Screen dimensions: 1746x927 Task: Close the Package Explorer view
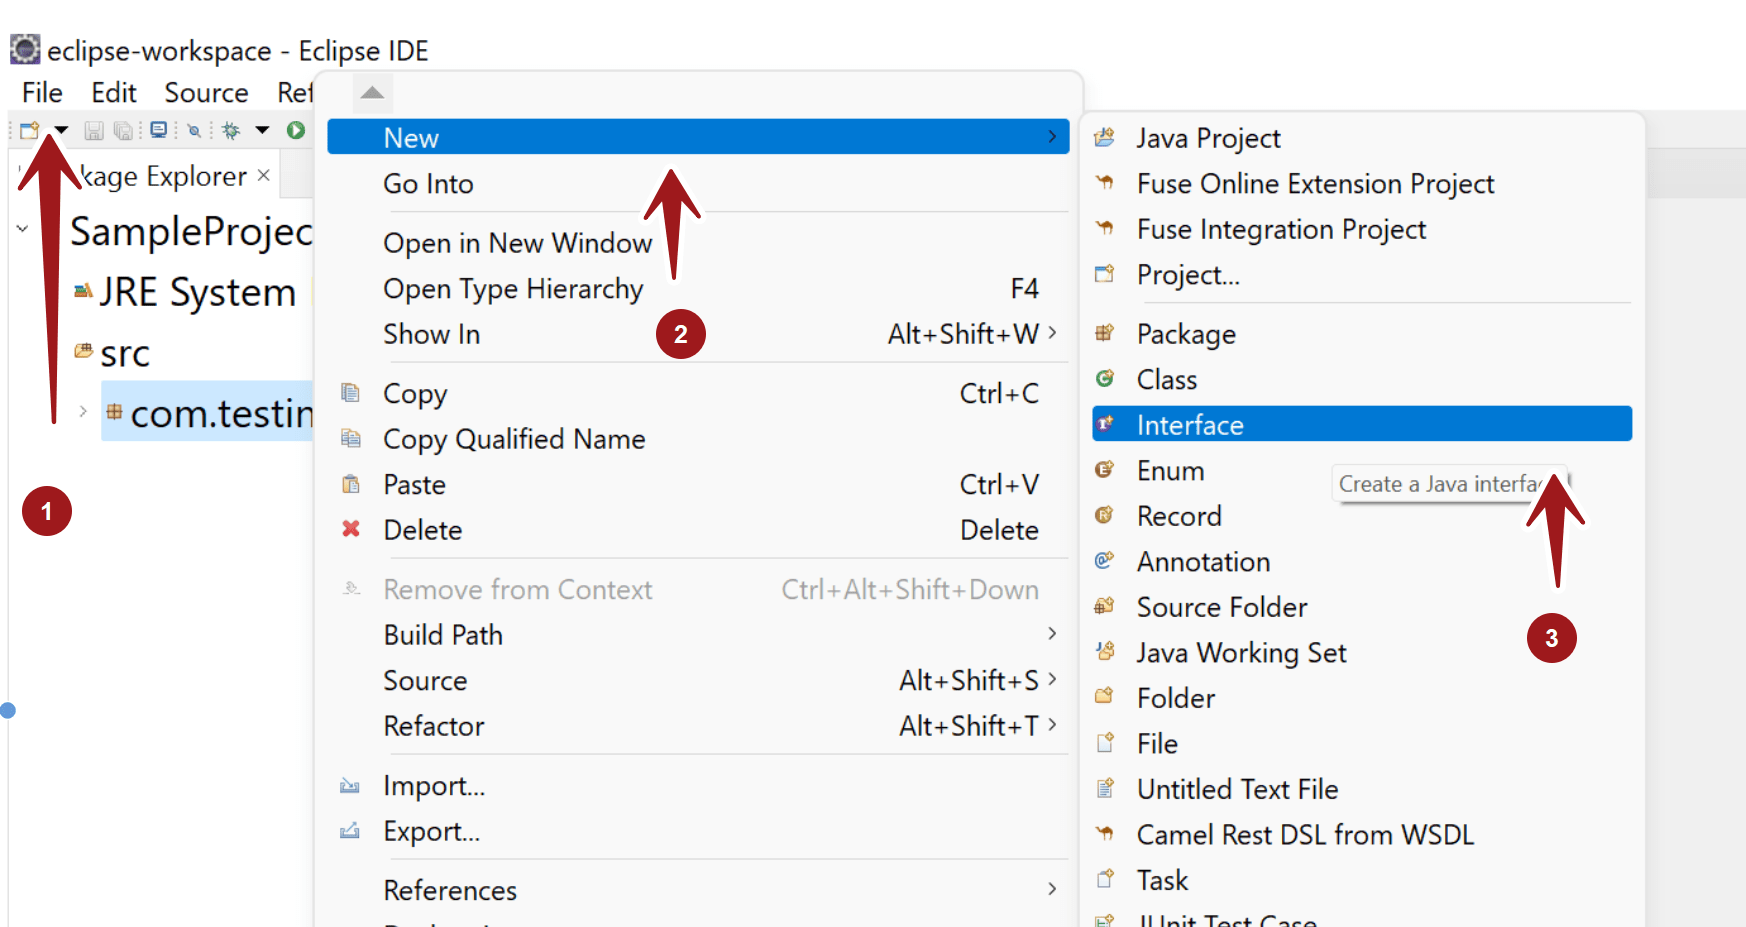coord(263,174)
